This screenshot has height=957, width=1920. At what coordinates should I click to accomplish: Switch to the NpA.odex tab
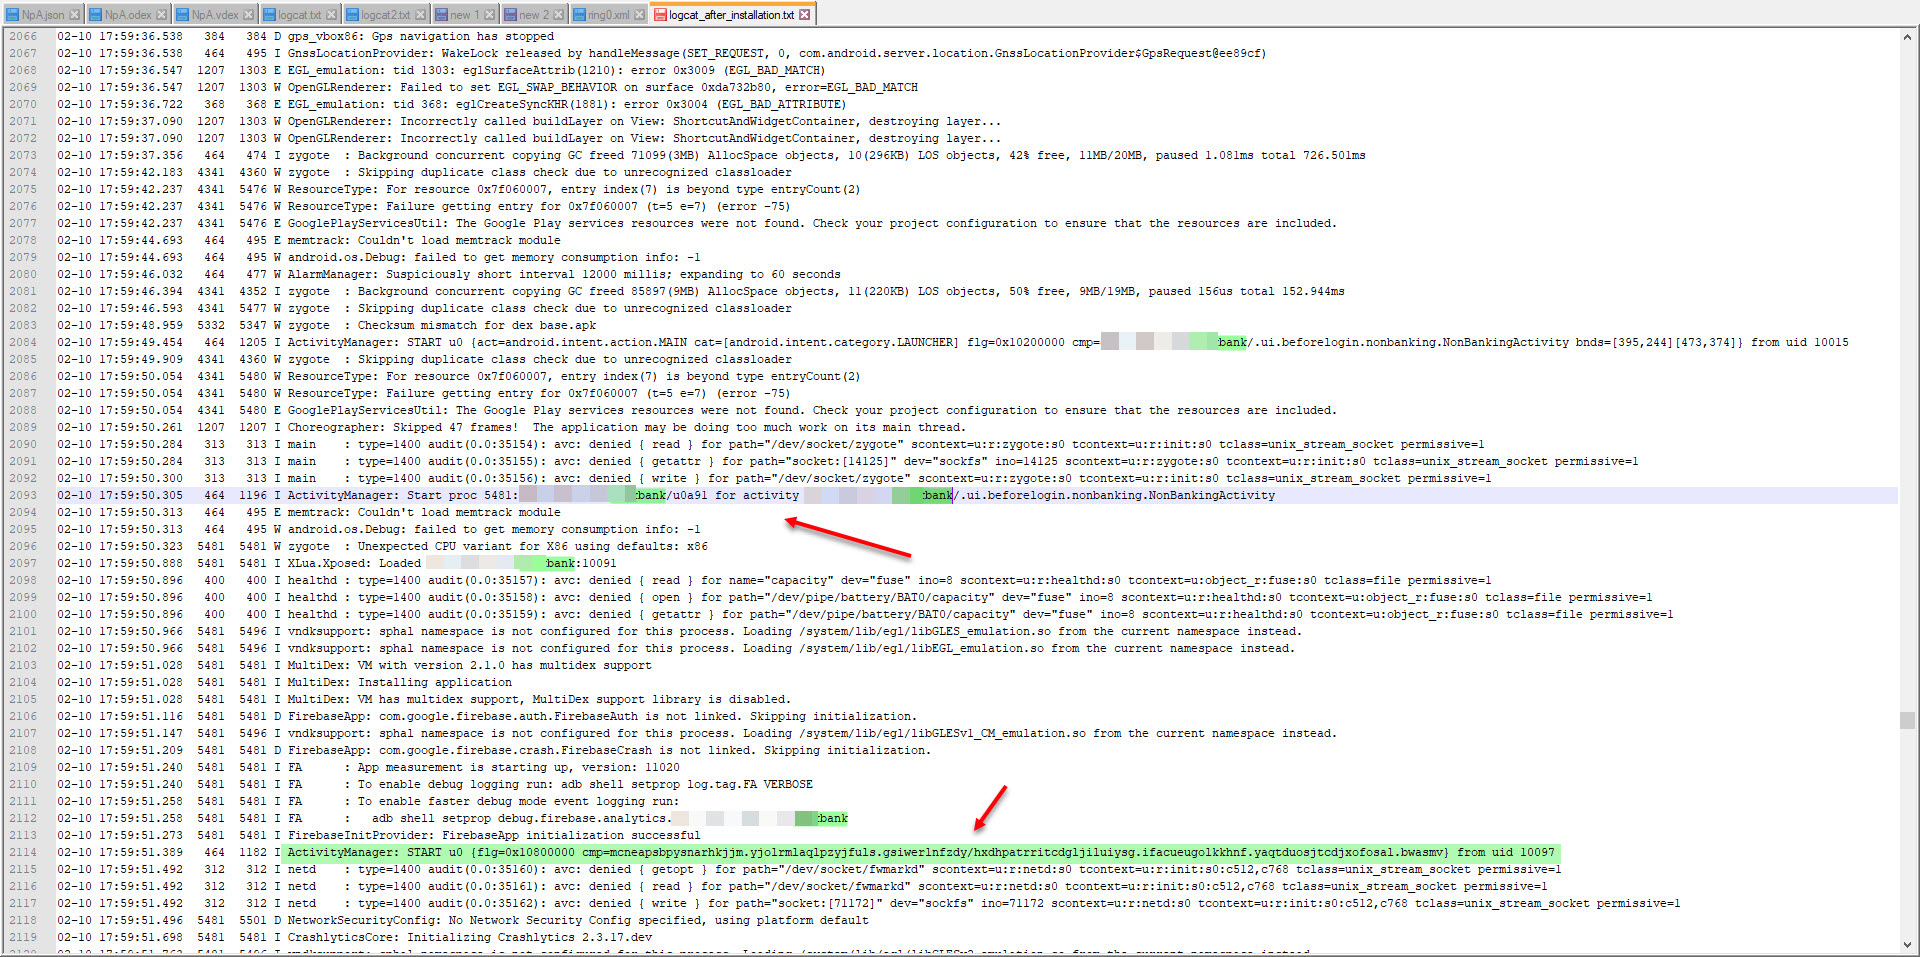128,15
